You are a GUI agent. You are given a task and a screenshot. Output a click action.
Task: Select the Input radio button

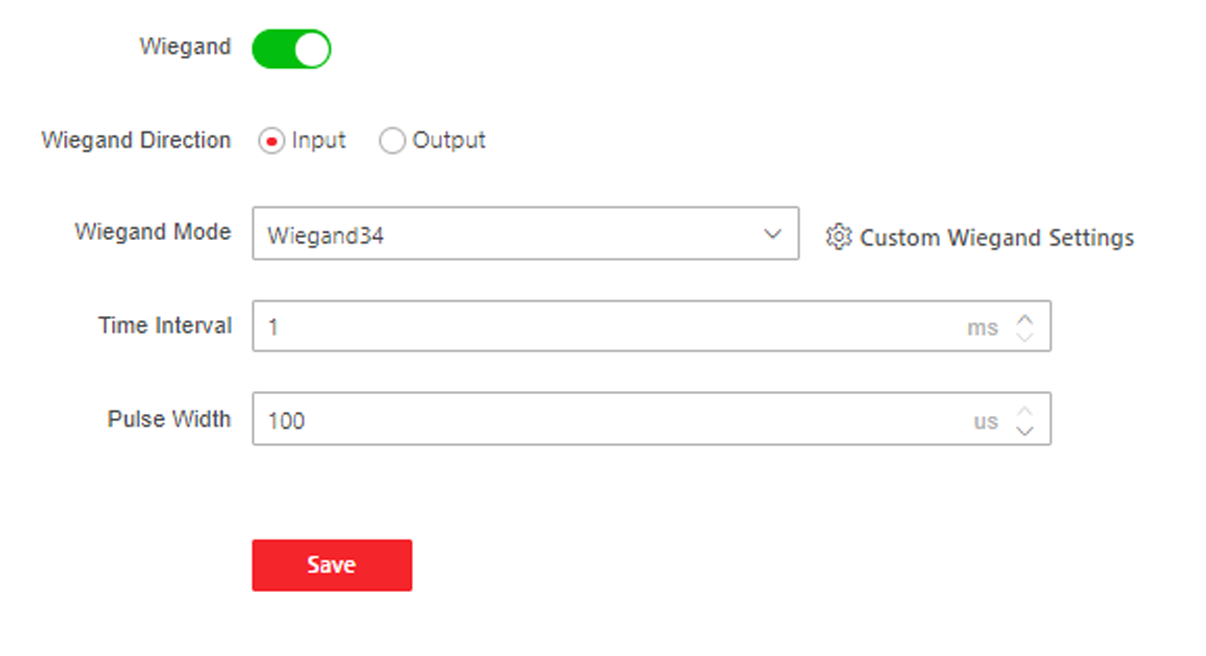click(270, 141)
